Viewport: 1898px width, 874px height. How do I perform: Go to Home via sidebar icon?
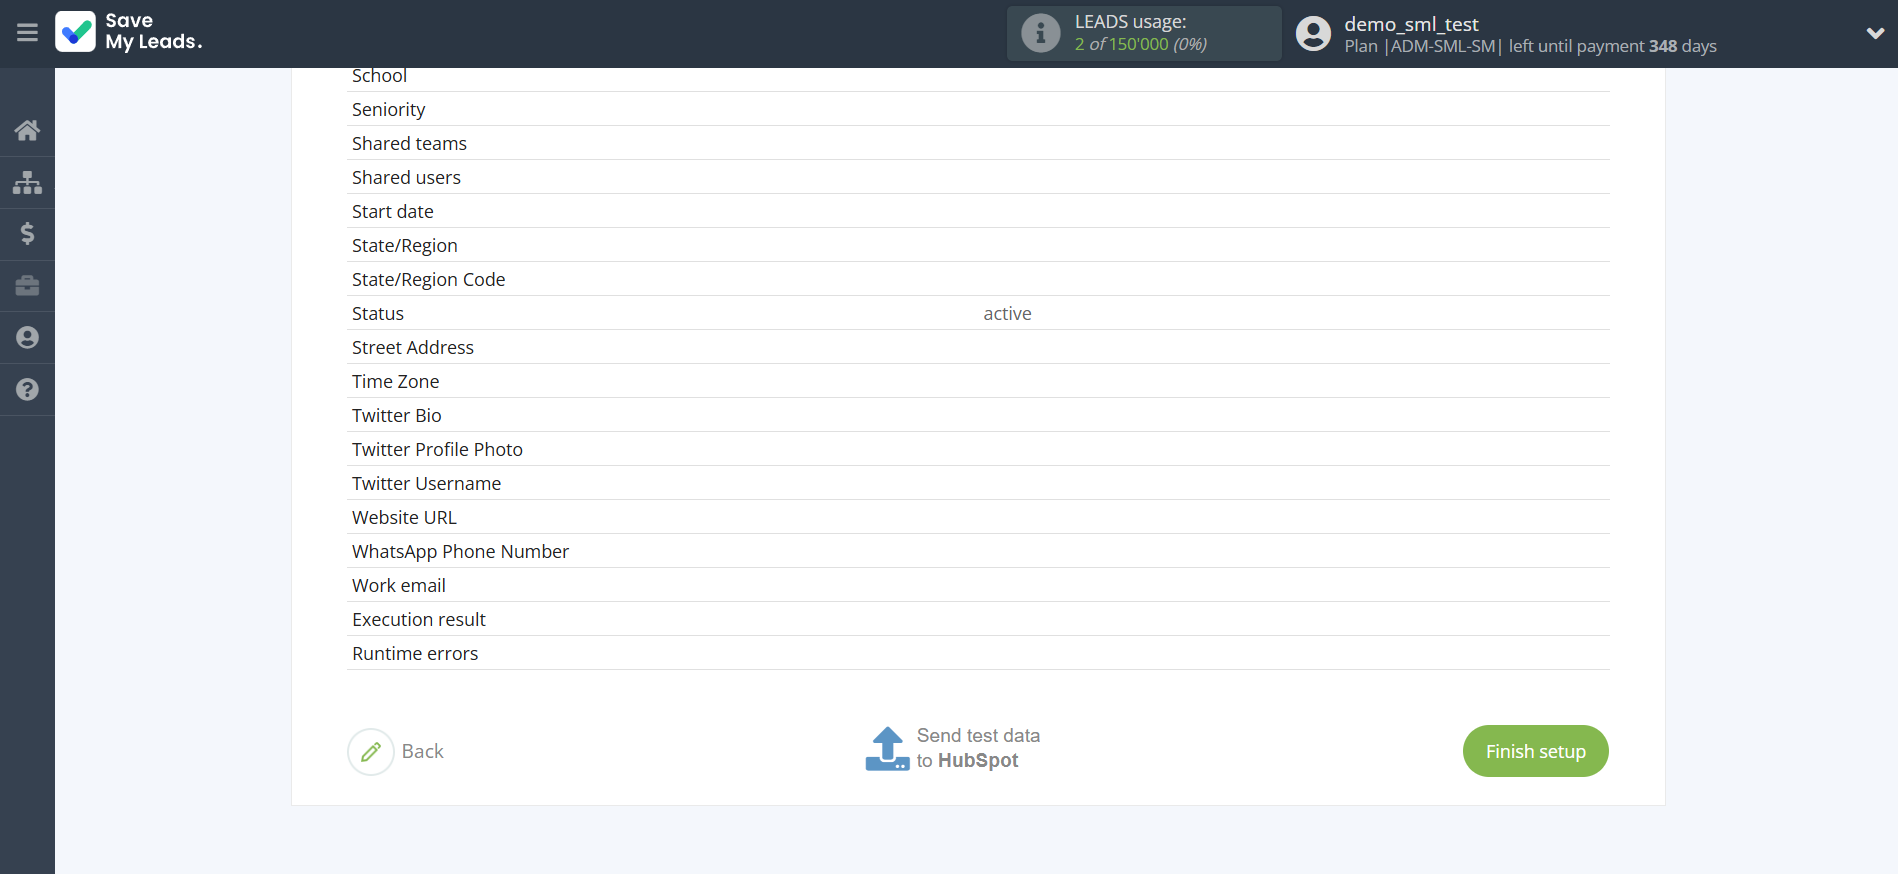(27, 130)
